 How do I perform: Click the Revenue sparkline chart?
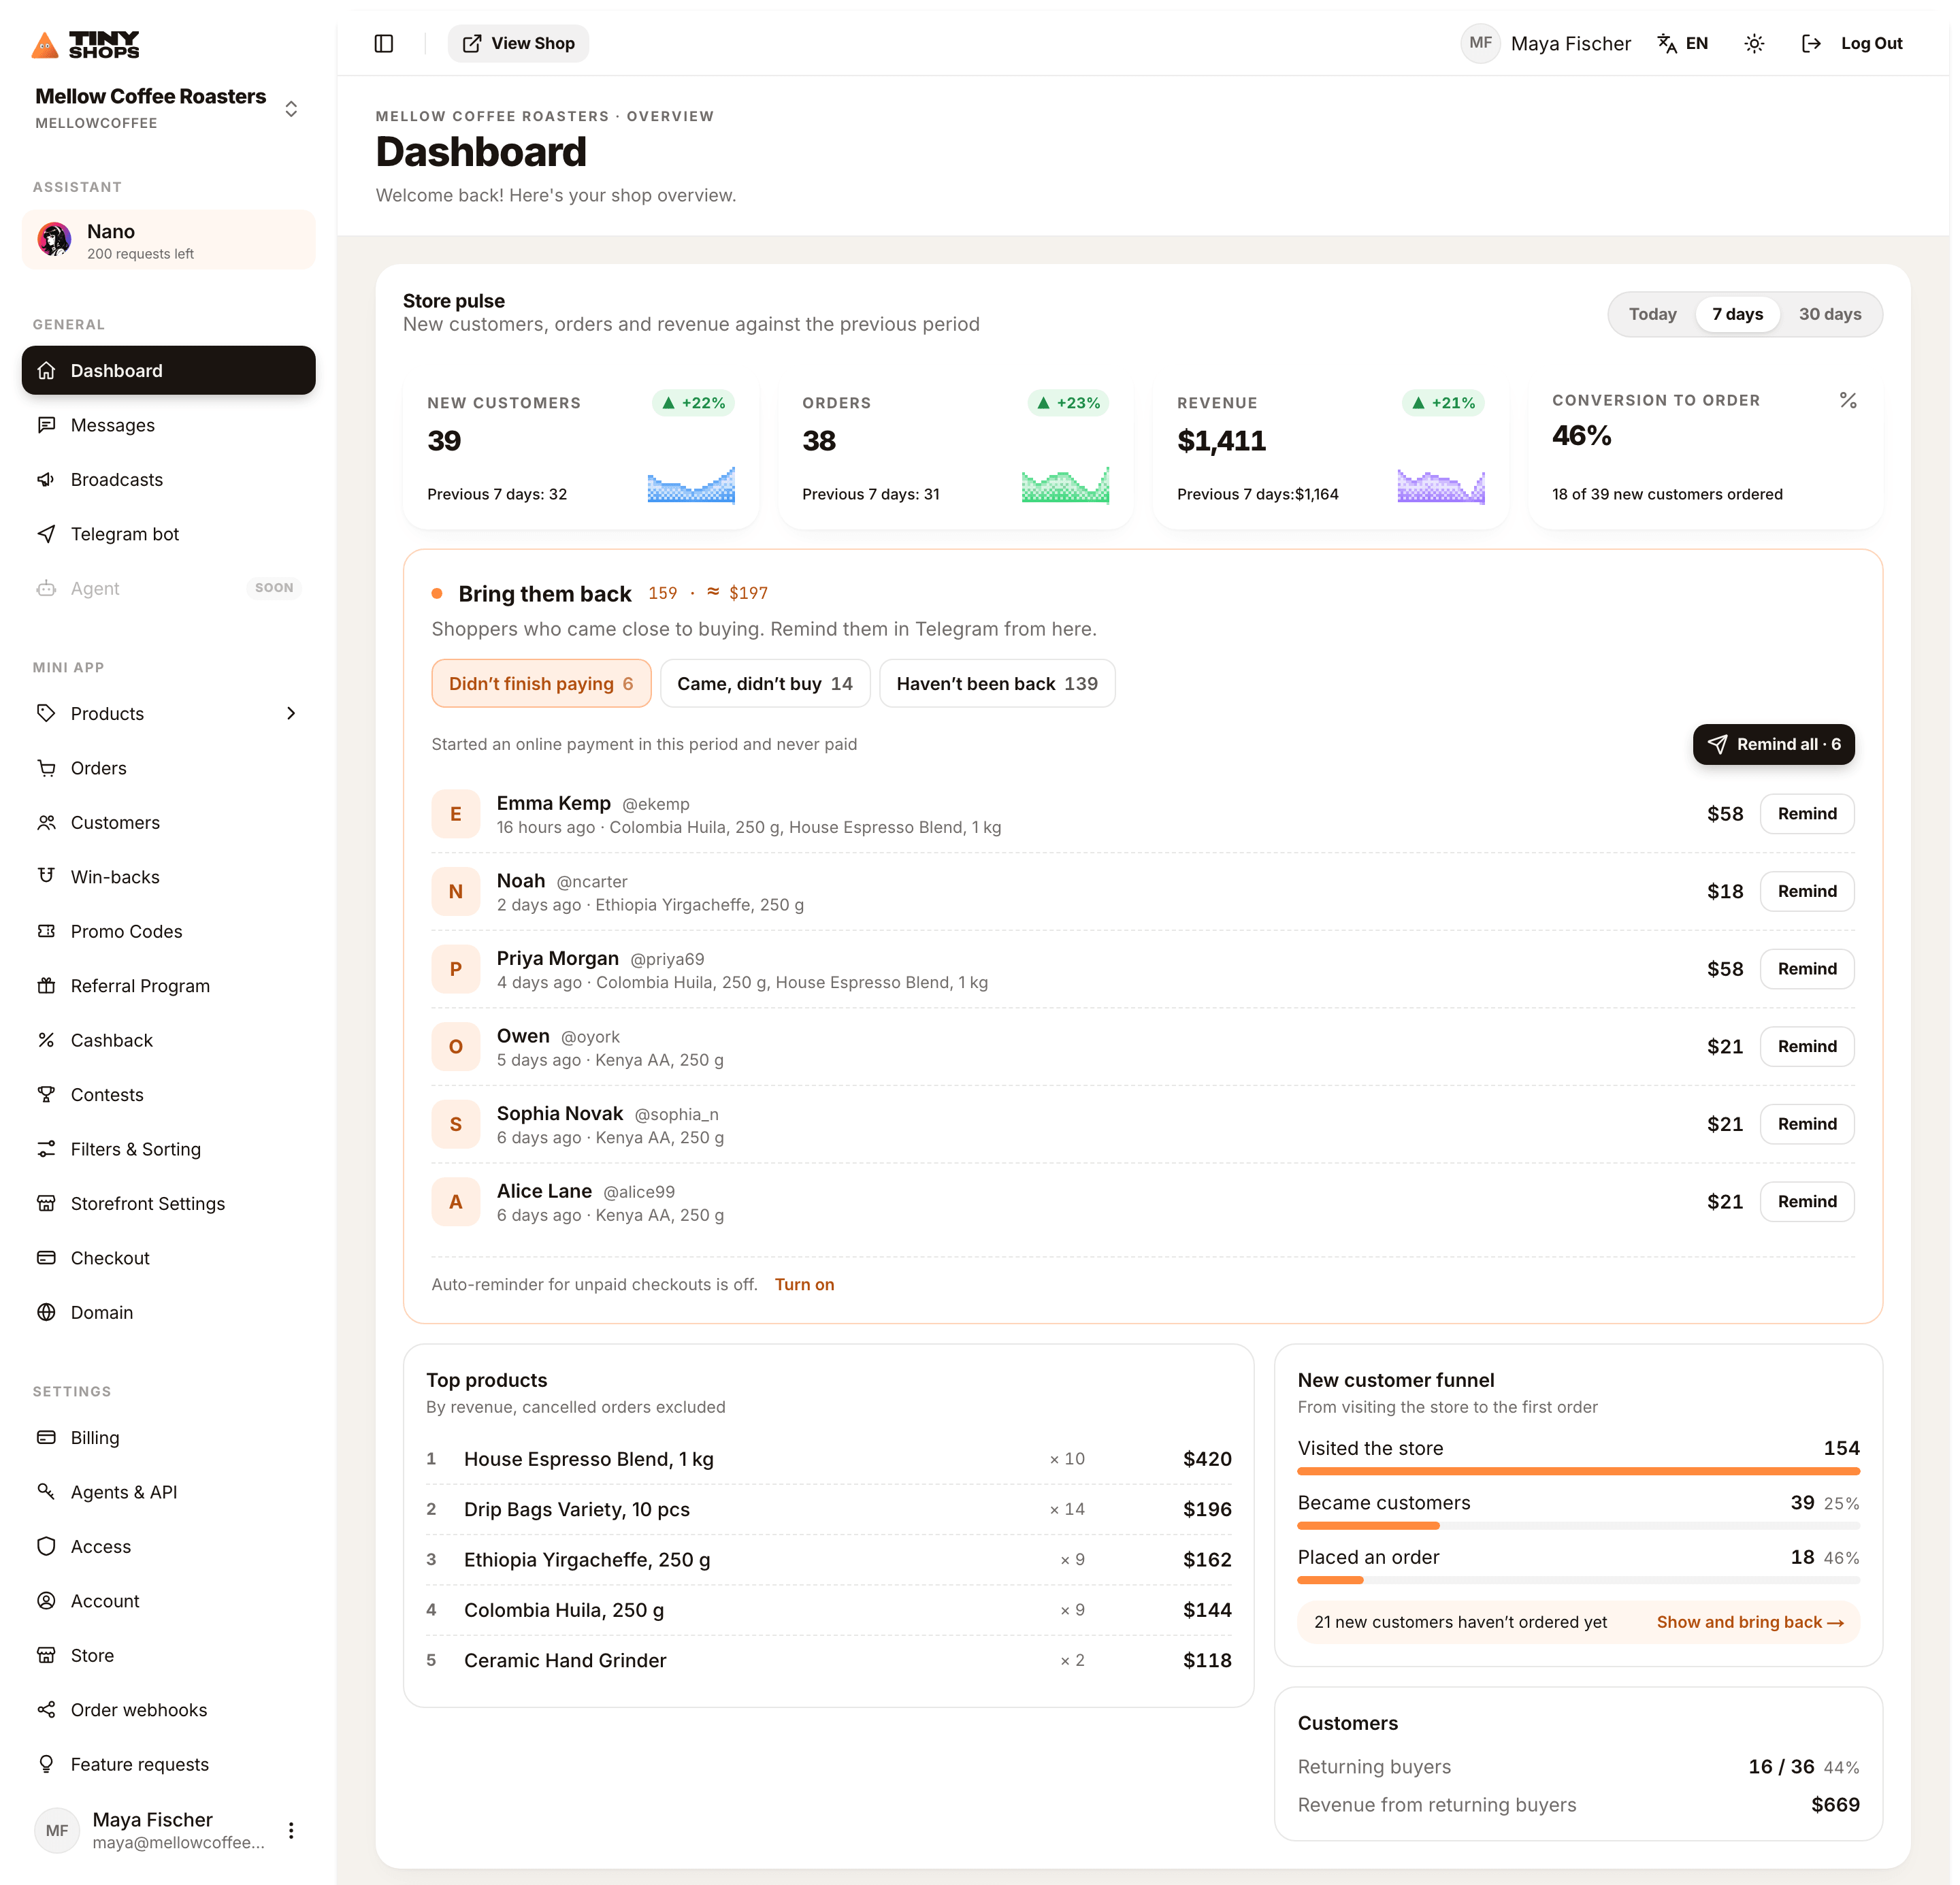[1441, 484]
